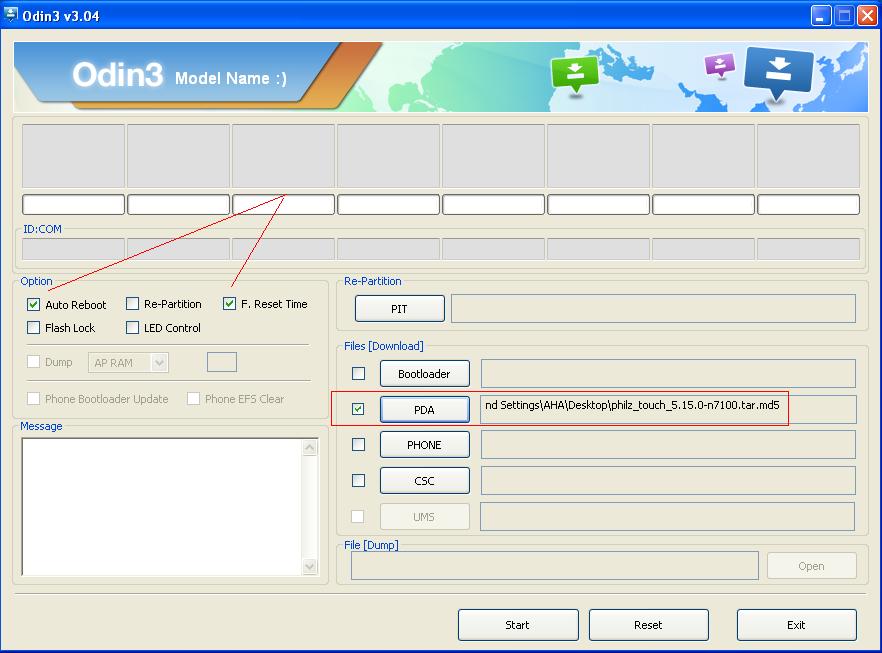The height and width of the screenshot is (653, 882).
Task: Enable the Flash Lock checkbox
Action: pyautogui.click(x=33, y=327)
